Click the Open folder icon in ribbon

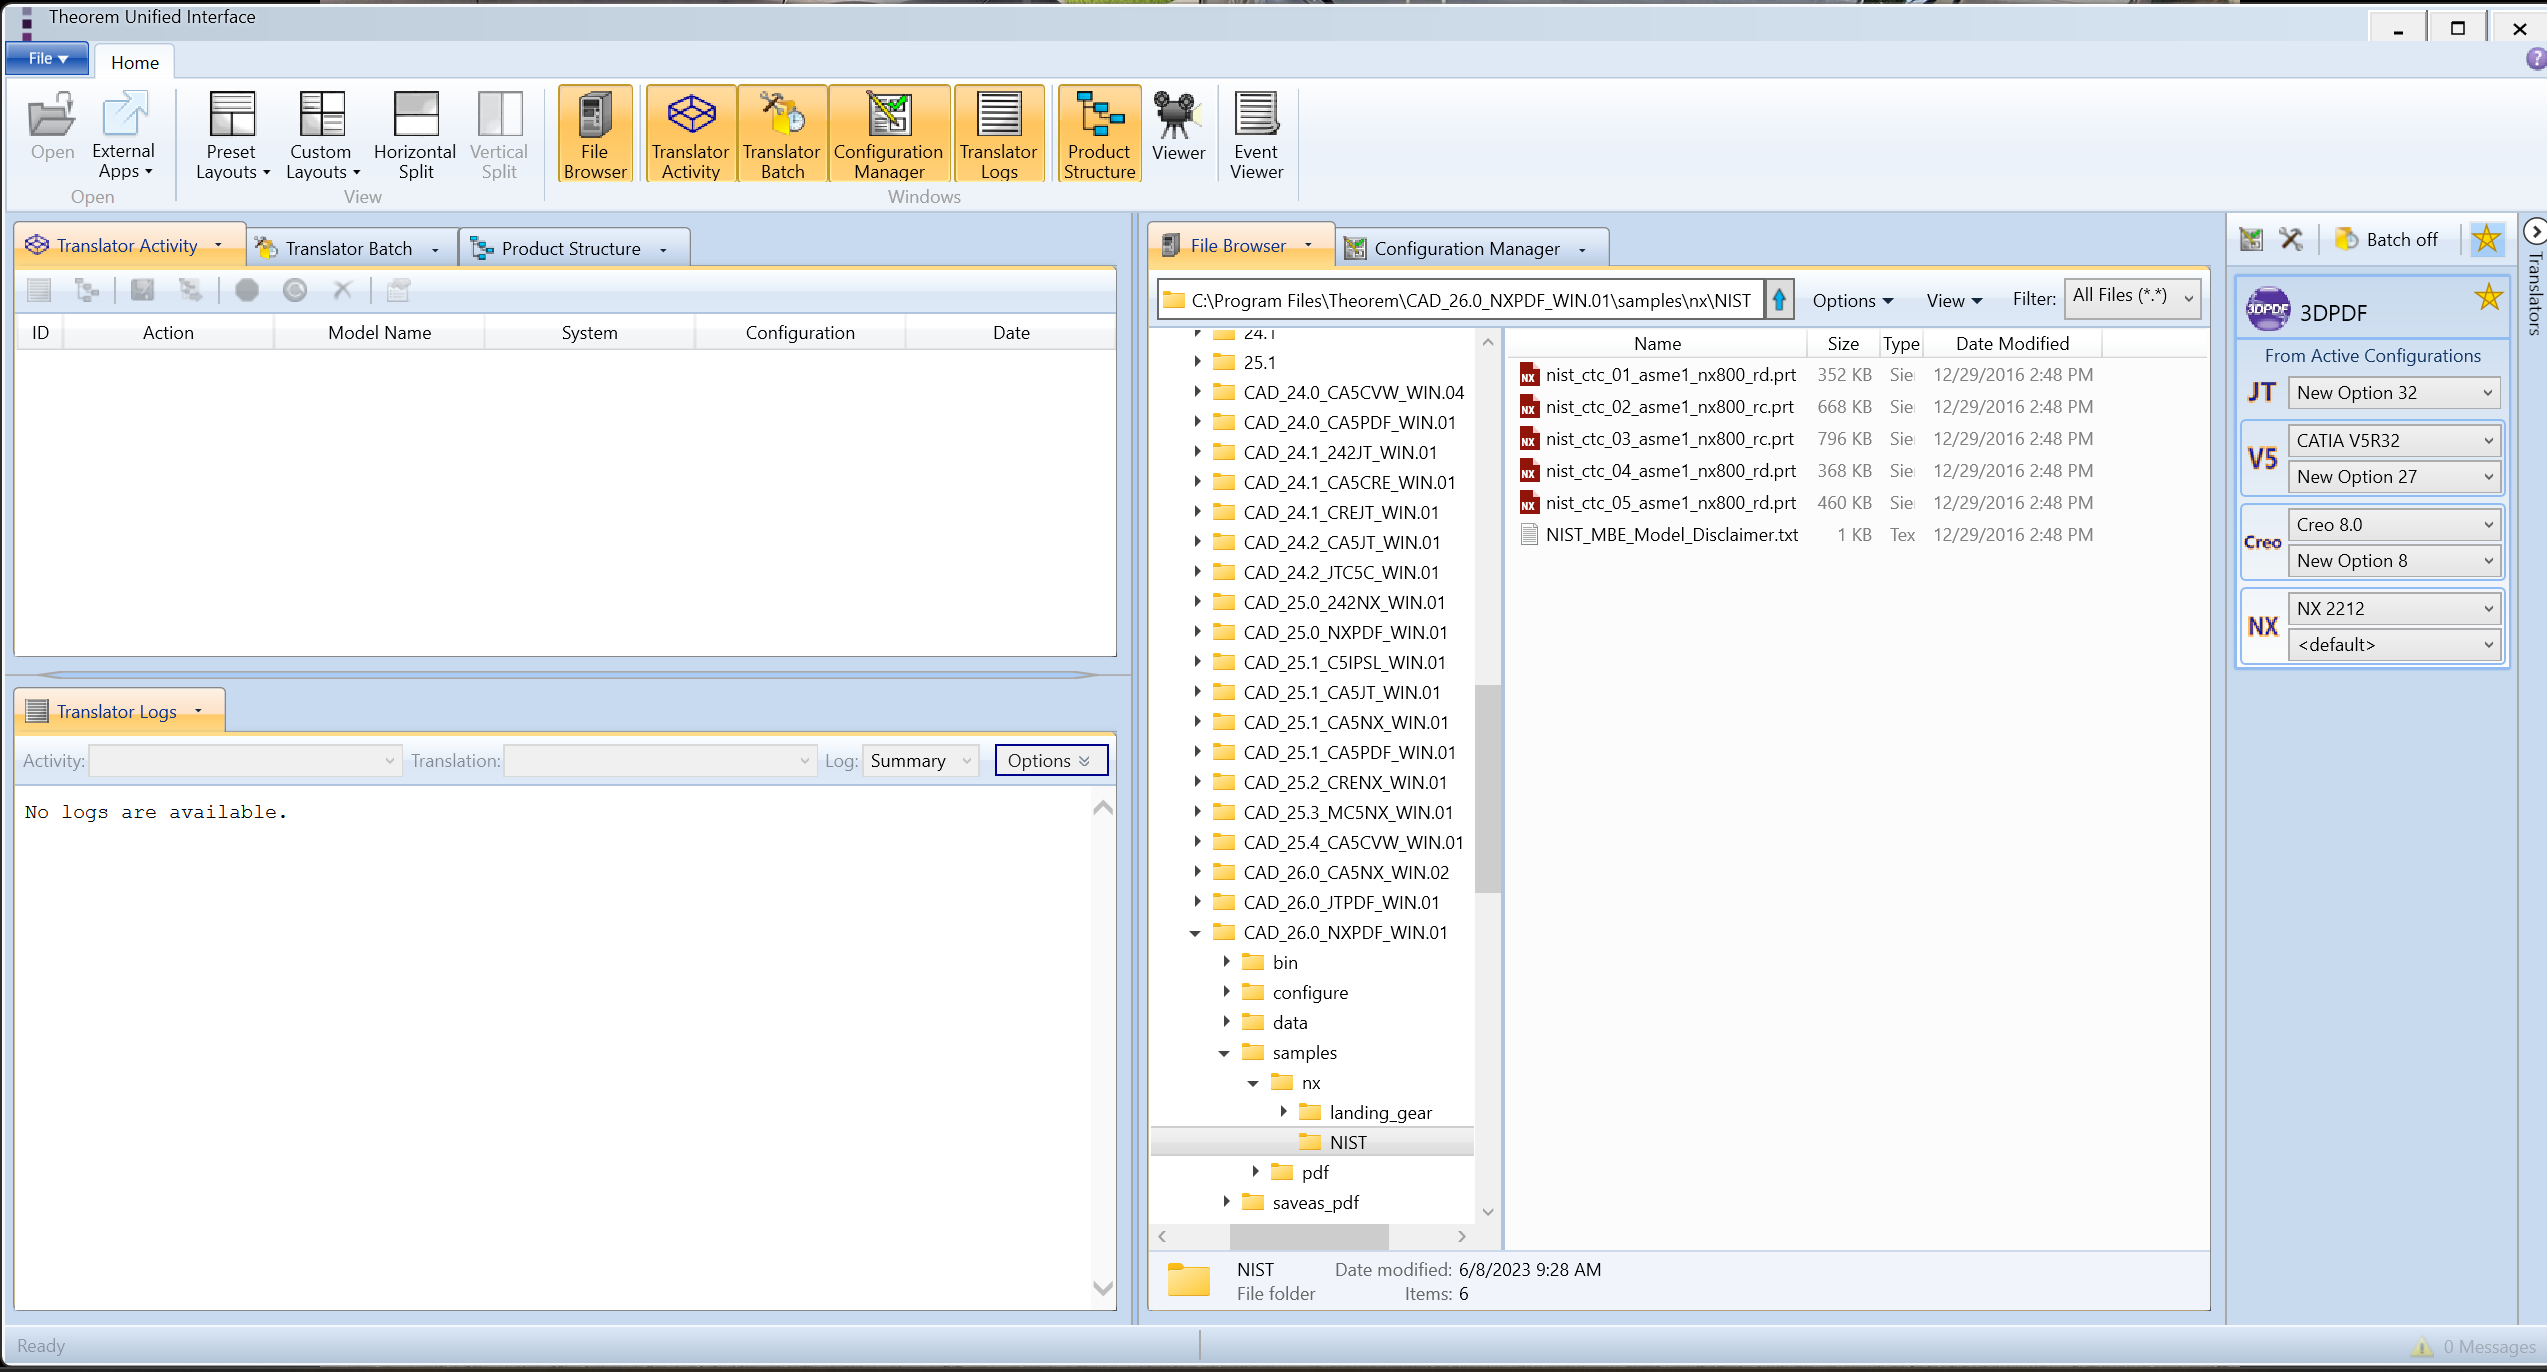52,126
